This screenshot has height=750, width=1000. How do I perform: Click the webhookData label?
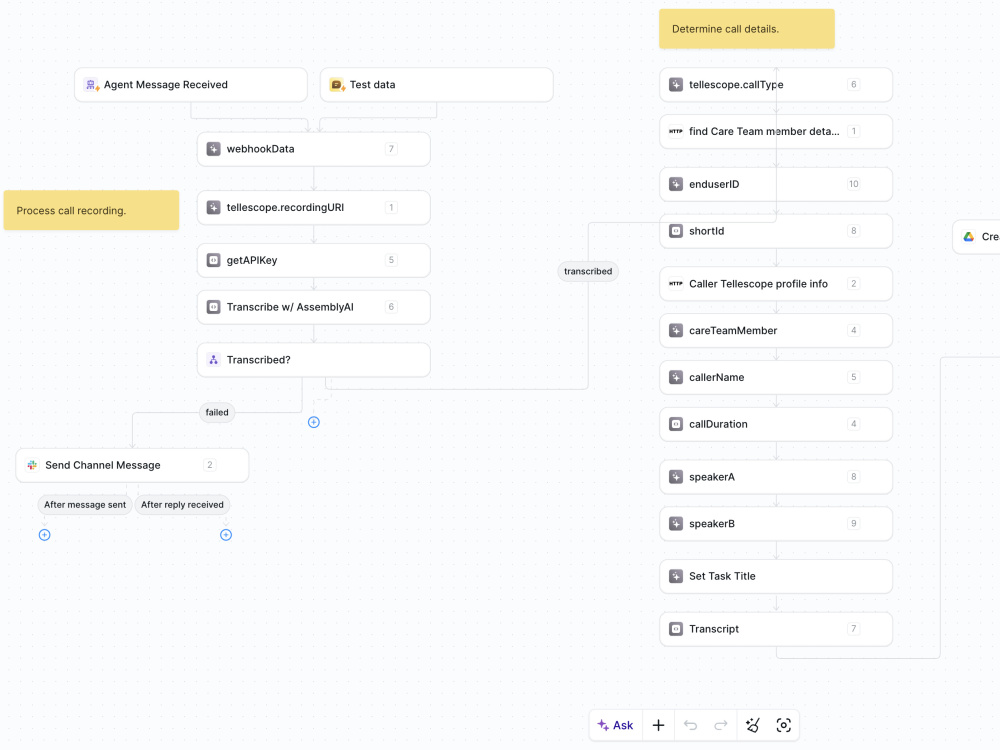[260, 149]
